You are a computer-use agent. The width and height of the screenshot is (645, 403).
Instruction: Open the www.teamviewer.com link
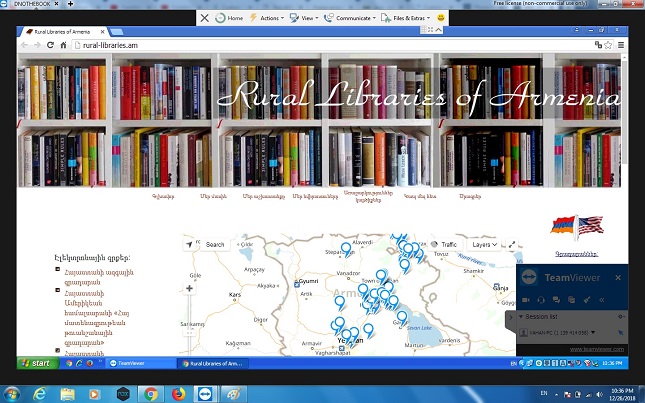pos(596,349)
